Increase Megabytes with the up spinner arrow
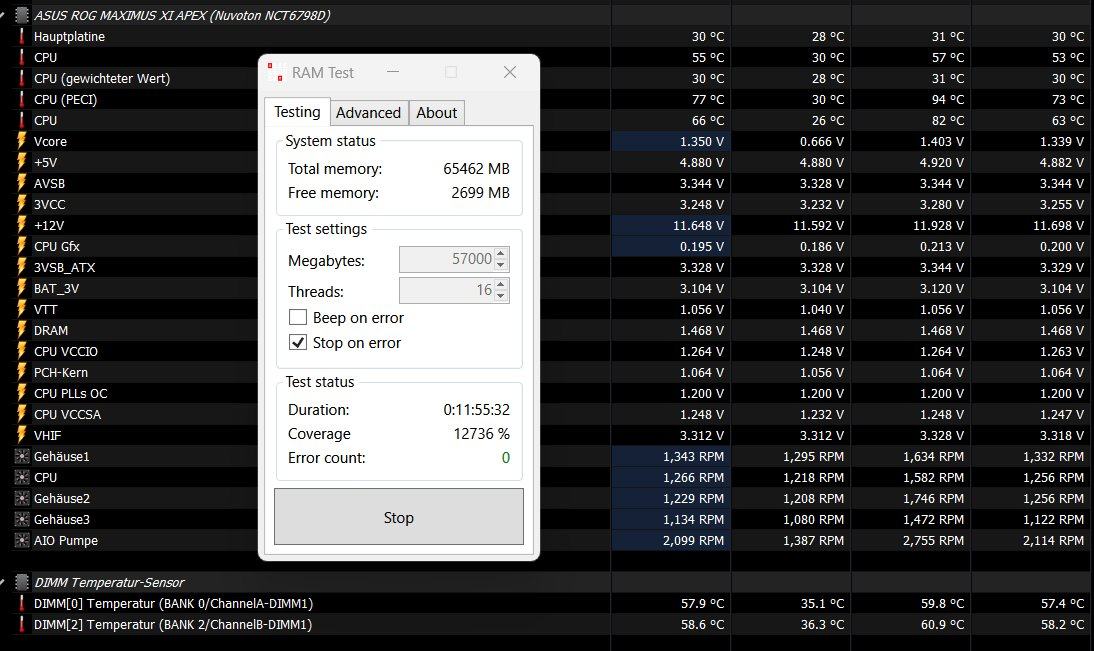 500,254
